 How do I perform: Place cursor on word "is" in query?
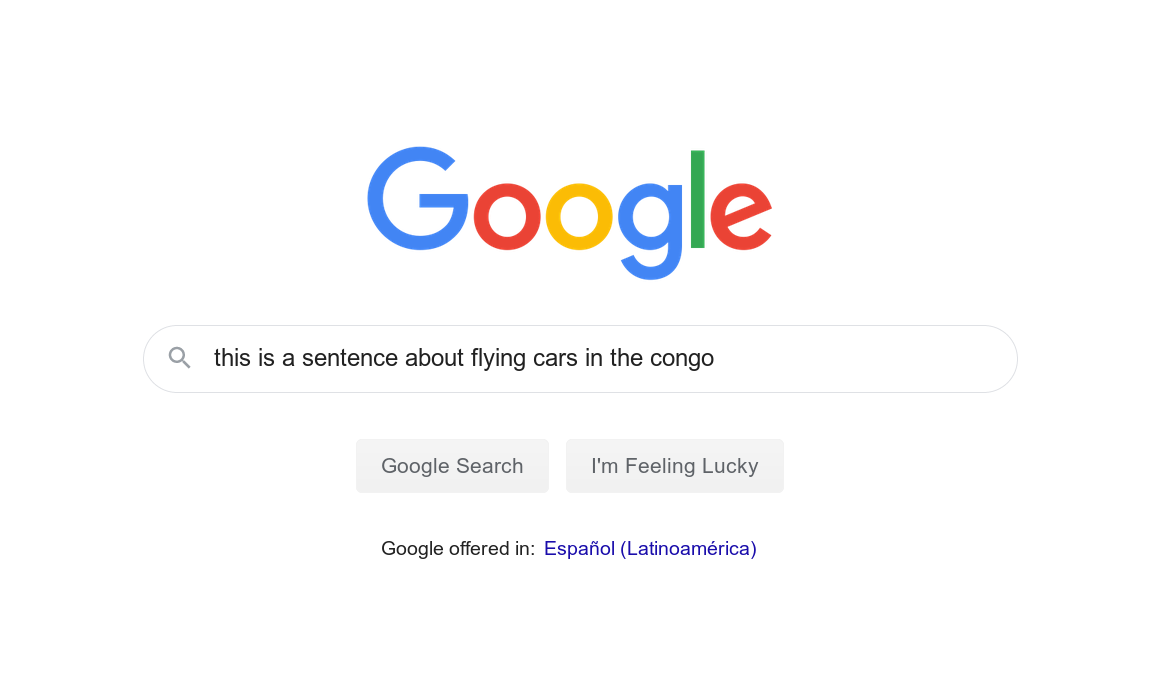coord(266,358)
